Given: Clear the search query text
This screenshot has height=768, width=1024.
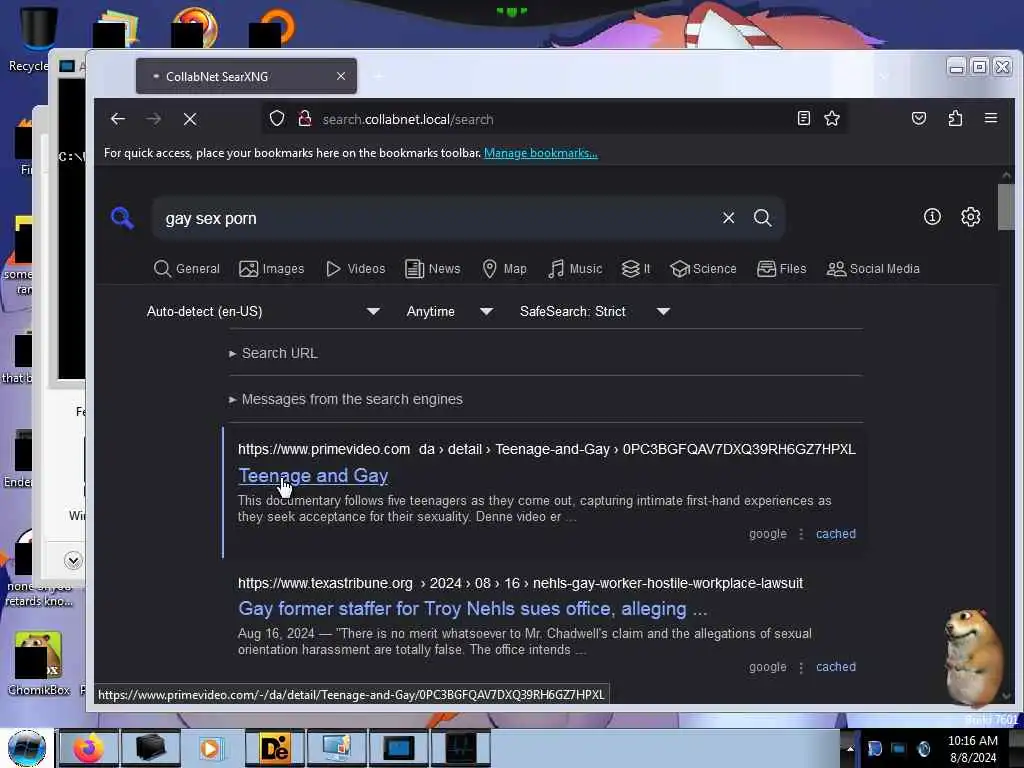Looking at the screenshot, I should (x=728, y=218).
